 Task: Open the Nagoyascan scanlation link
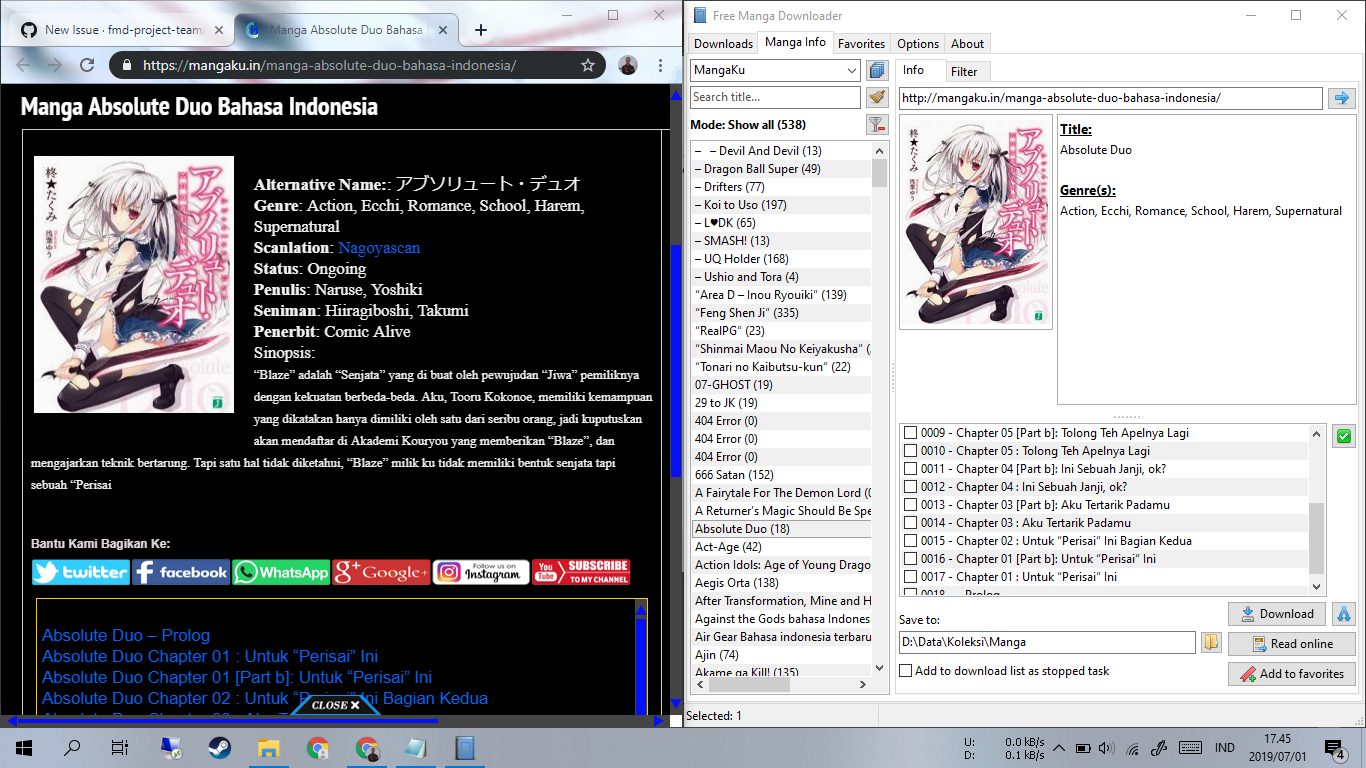[x=379, y=248]
